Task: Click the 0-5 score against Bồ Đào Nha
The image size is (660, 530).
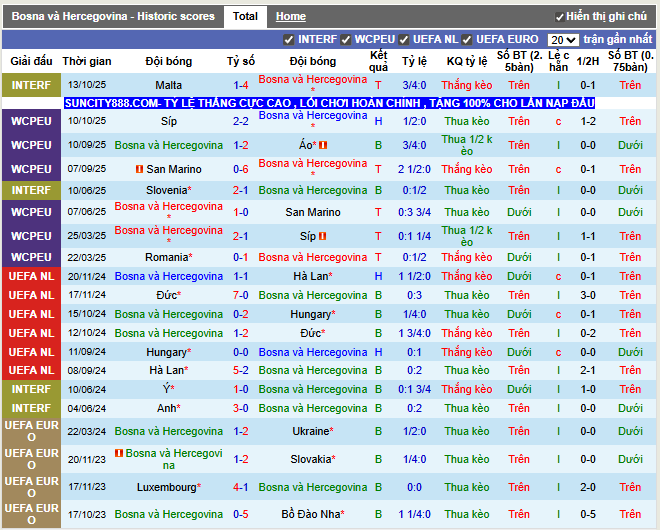Action: coord(241,514)
